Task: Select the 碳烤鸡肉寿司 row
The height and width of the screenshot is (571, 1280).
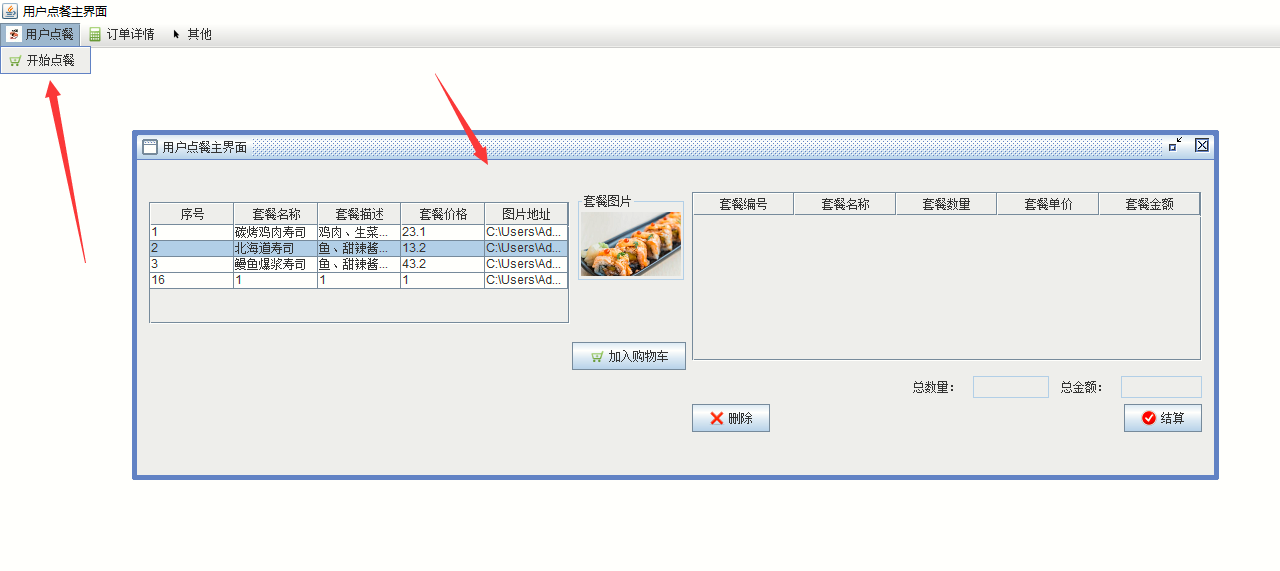Action: point(359,232)
